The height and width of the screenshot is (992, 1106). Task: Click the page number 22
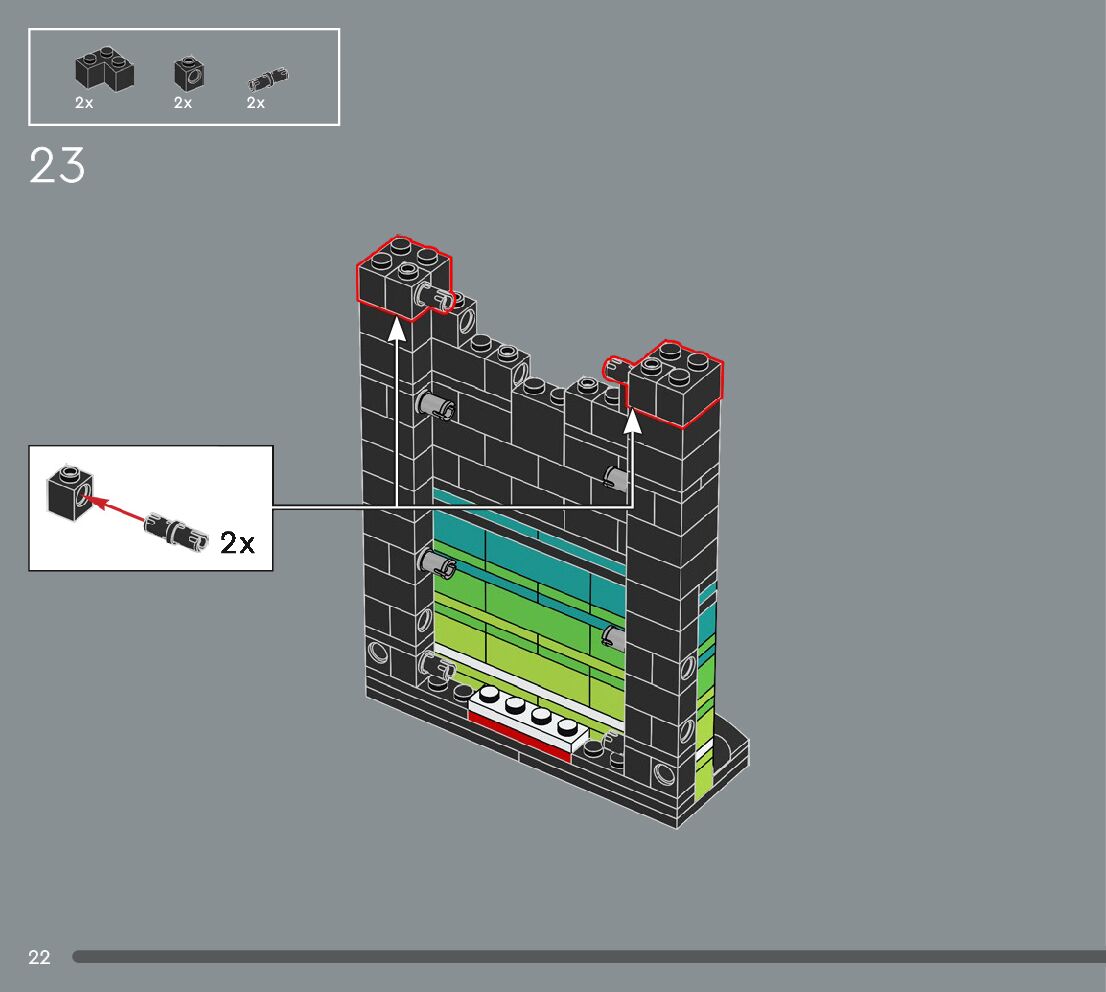coord(39,957)
